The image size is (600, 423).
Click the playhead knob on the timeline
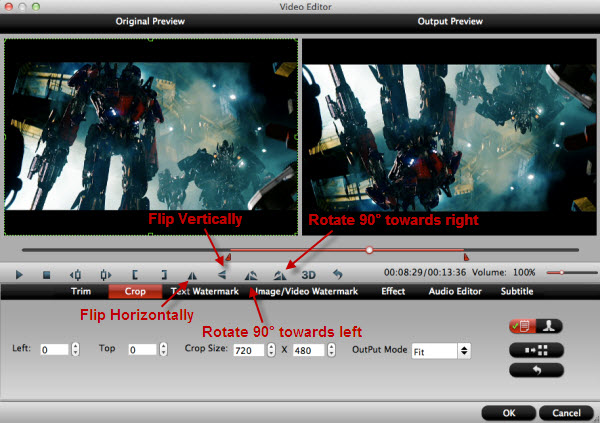pos(369,250)
